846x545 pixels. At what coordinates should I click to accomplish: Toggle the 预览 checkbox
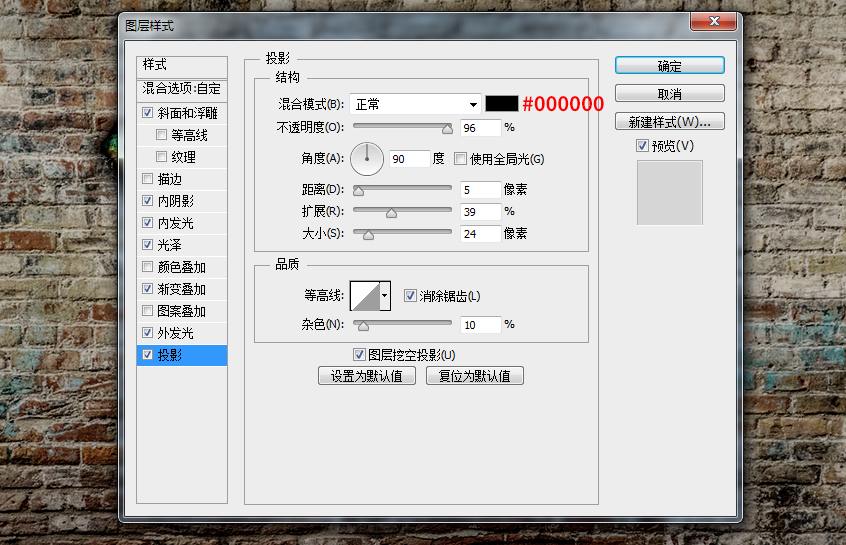pyautogui.click(x=642, y=146)
